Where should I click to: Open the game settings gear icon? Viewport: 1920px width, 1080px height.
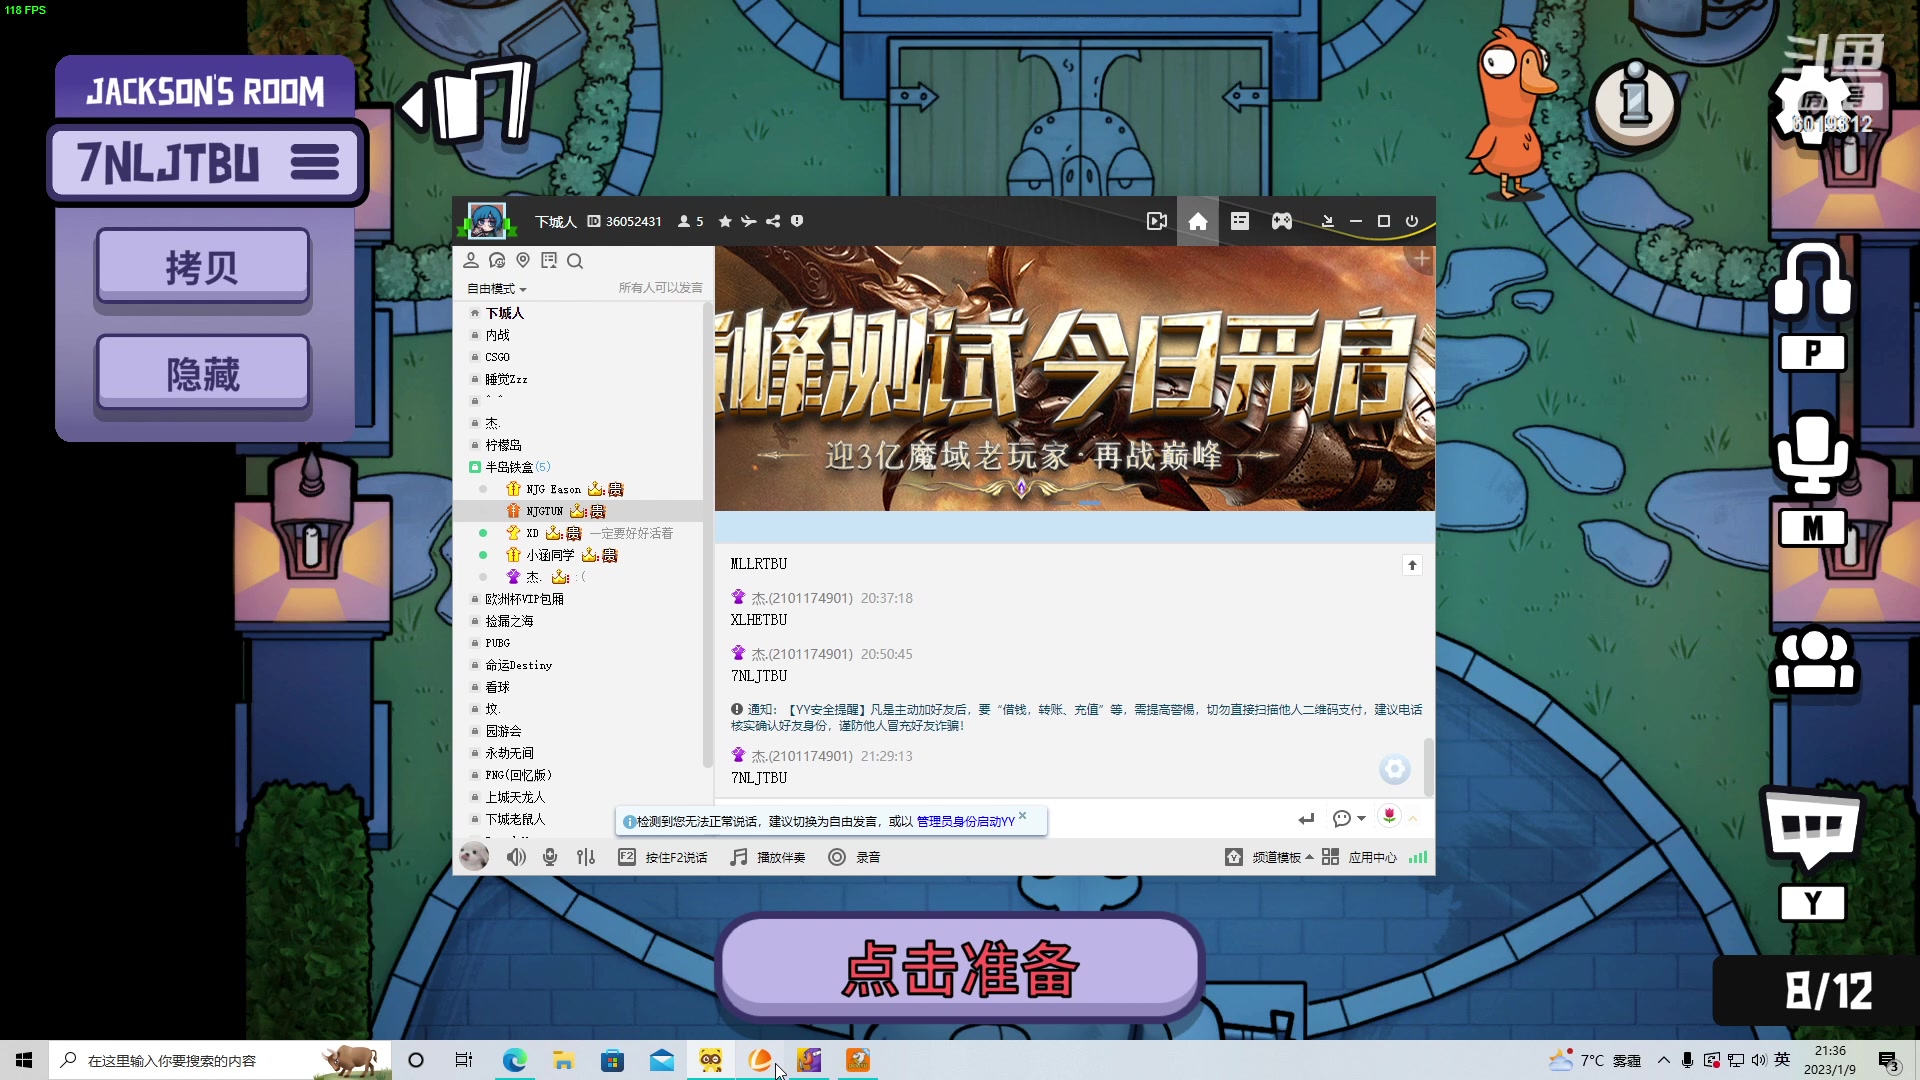pyautogui.click(x=1812, y=105)
